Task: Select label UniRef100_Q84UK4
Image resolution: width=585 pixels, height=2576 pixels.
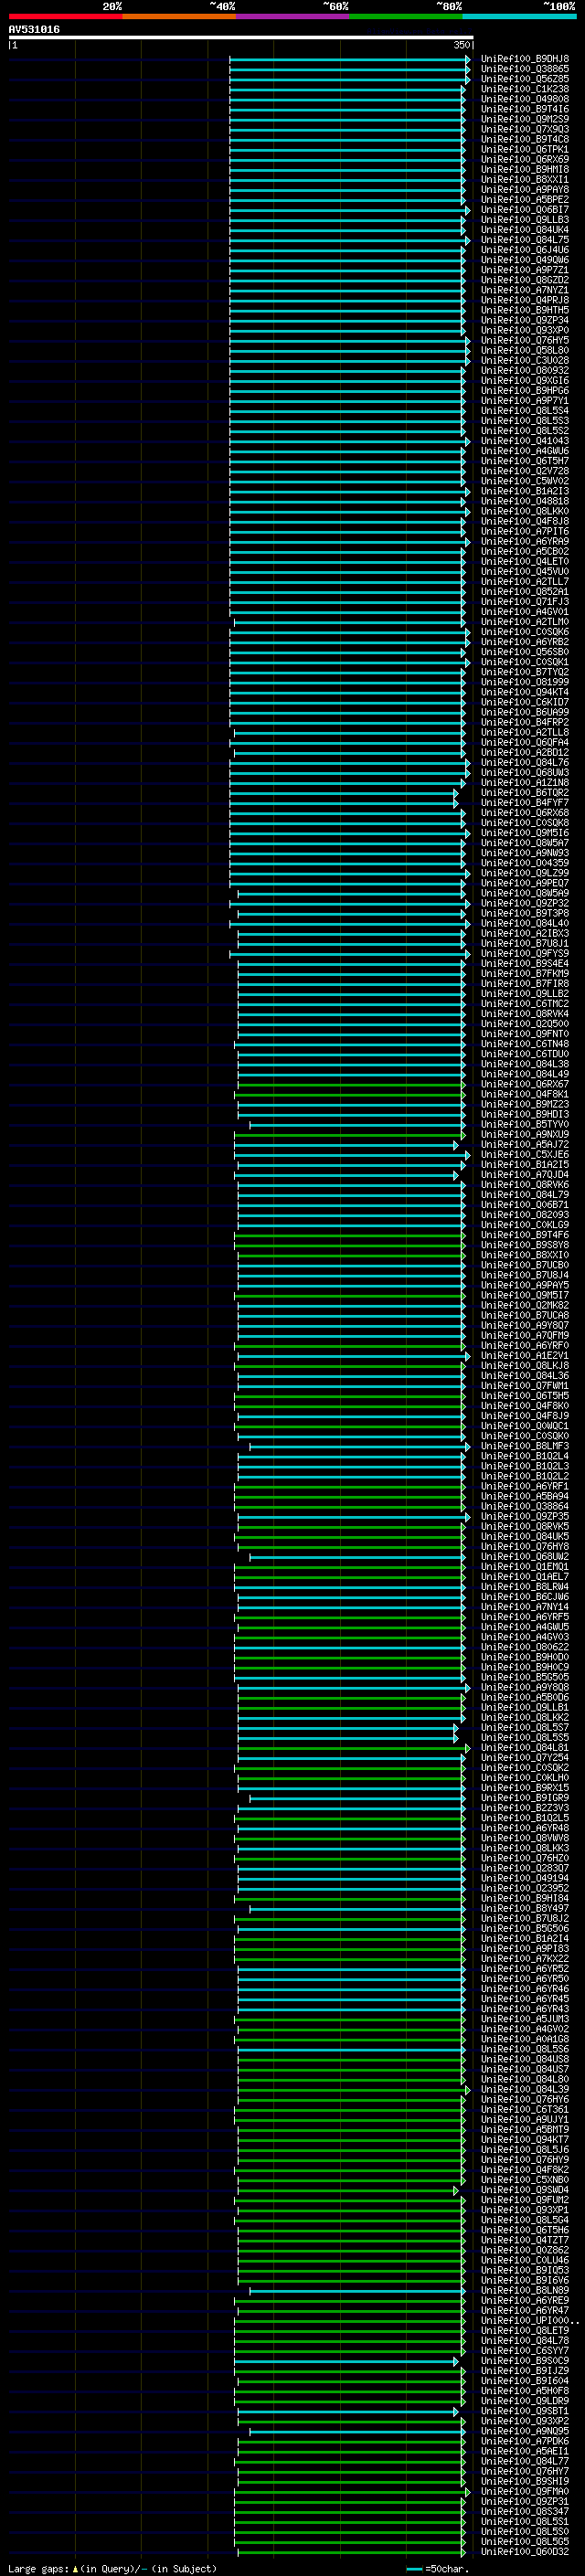Action: [525, 230]
